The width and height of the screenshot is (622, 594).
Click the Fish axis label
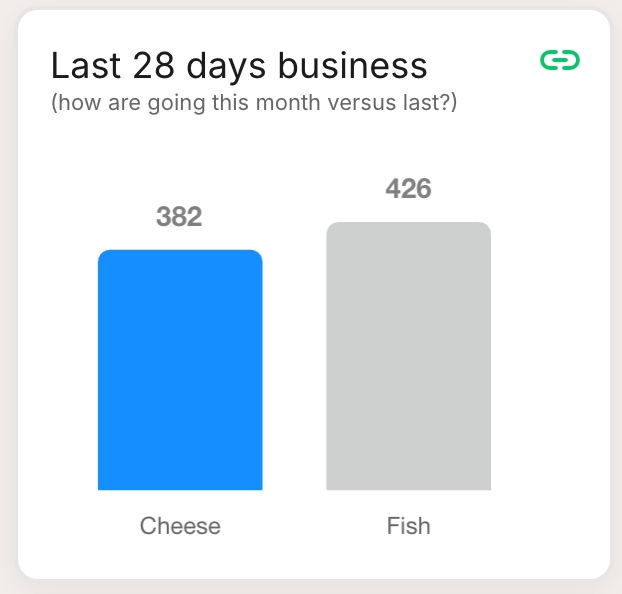coord(408,526)
